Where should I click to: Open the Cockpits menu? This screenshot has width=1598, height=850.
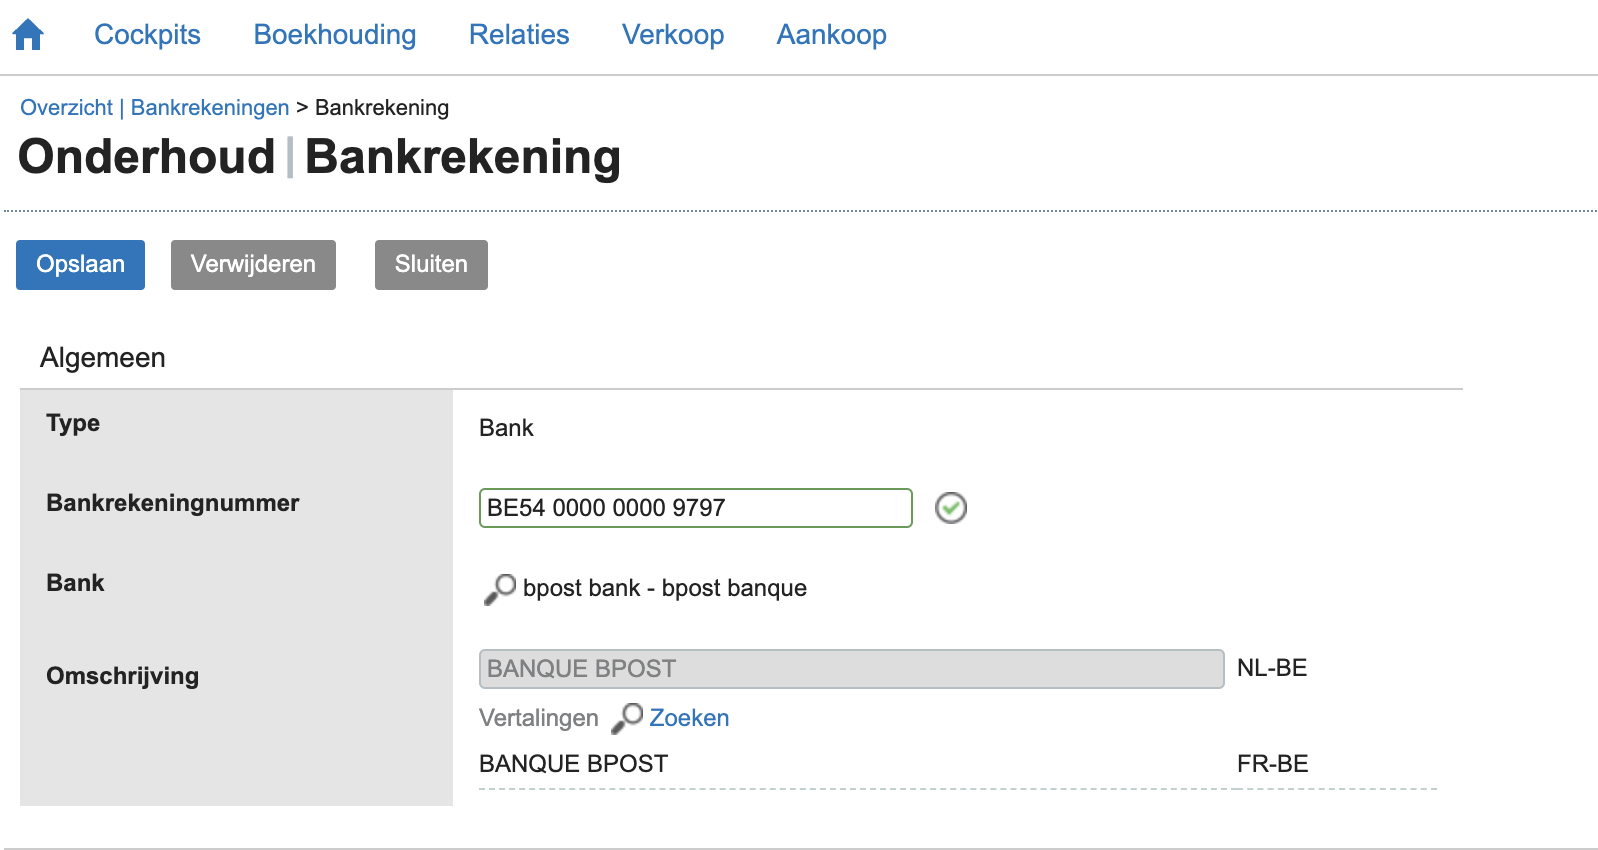(147, 35)
